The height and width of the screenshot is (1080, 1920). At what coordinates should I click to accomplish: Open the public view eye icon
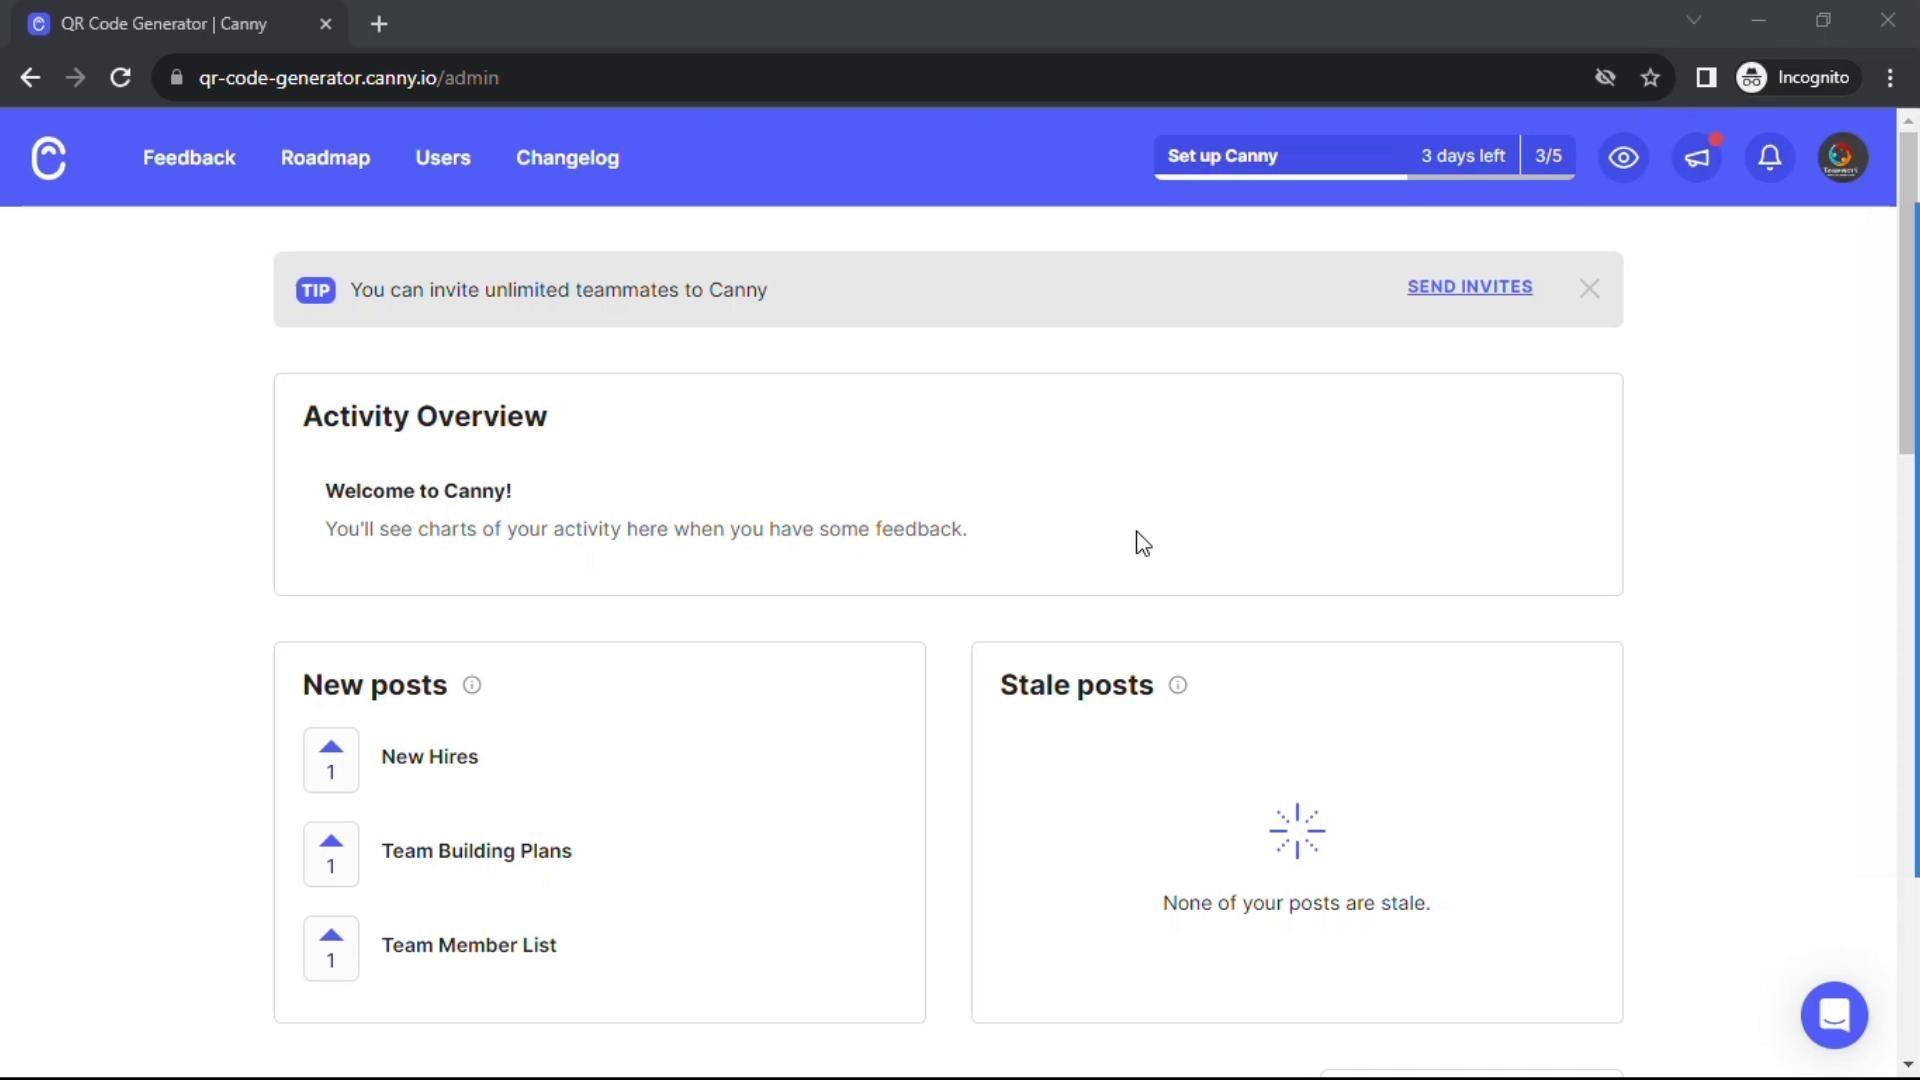(1623, 158)
